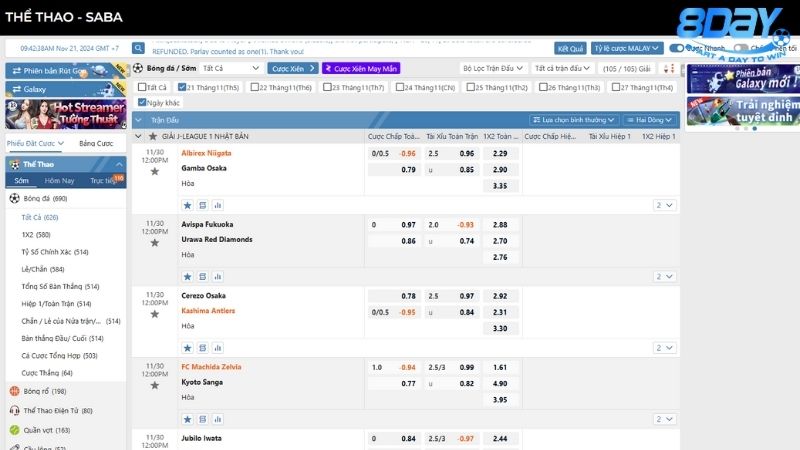Click Albirex Niigata handicap odds -0.96

coord(408,153)
